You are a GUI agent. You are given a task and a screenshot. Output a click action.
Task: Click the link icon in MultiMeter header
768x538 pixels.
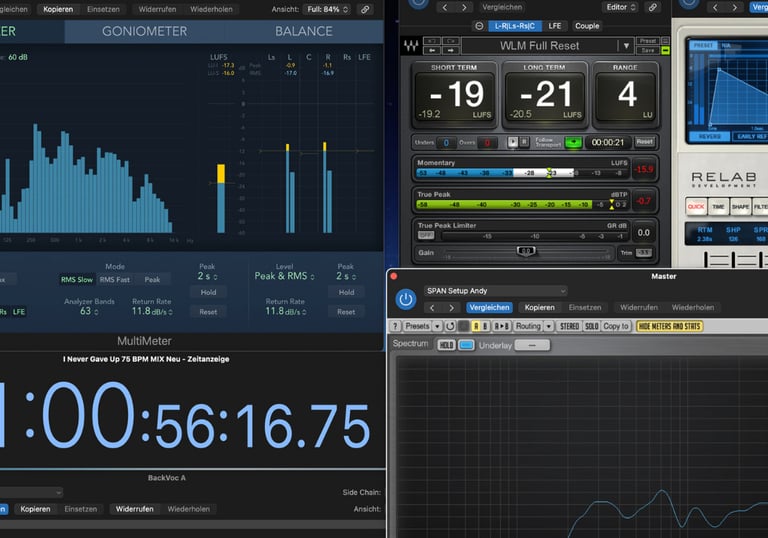(x=365, y=9)
